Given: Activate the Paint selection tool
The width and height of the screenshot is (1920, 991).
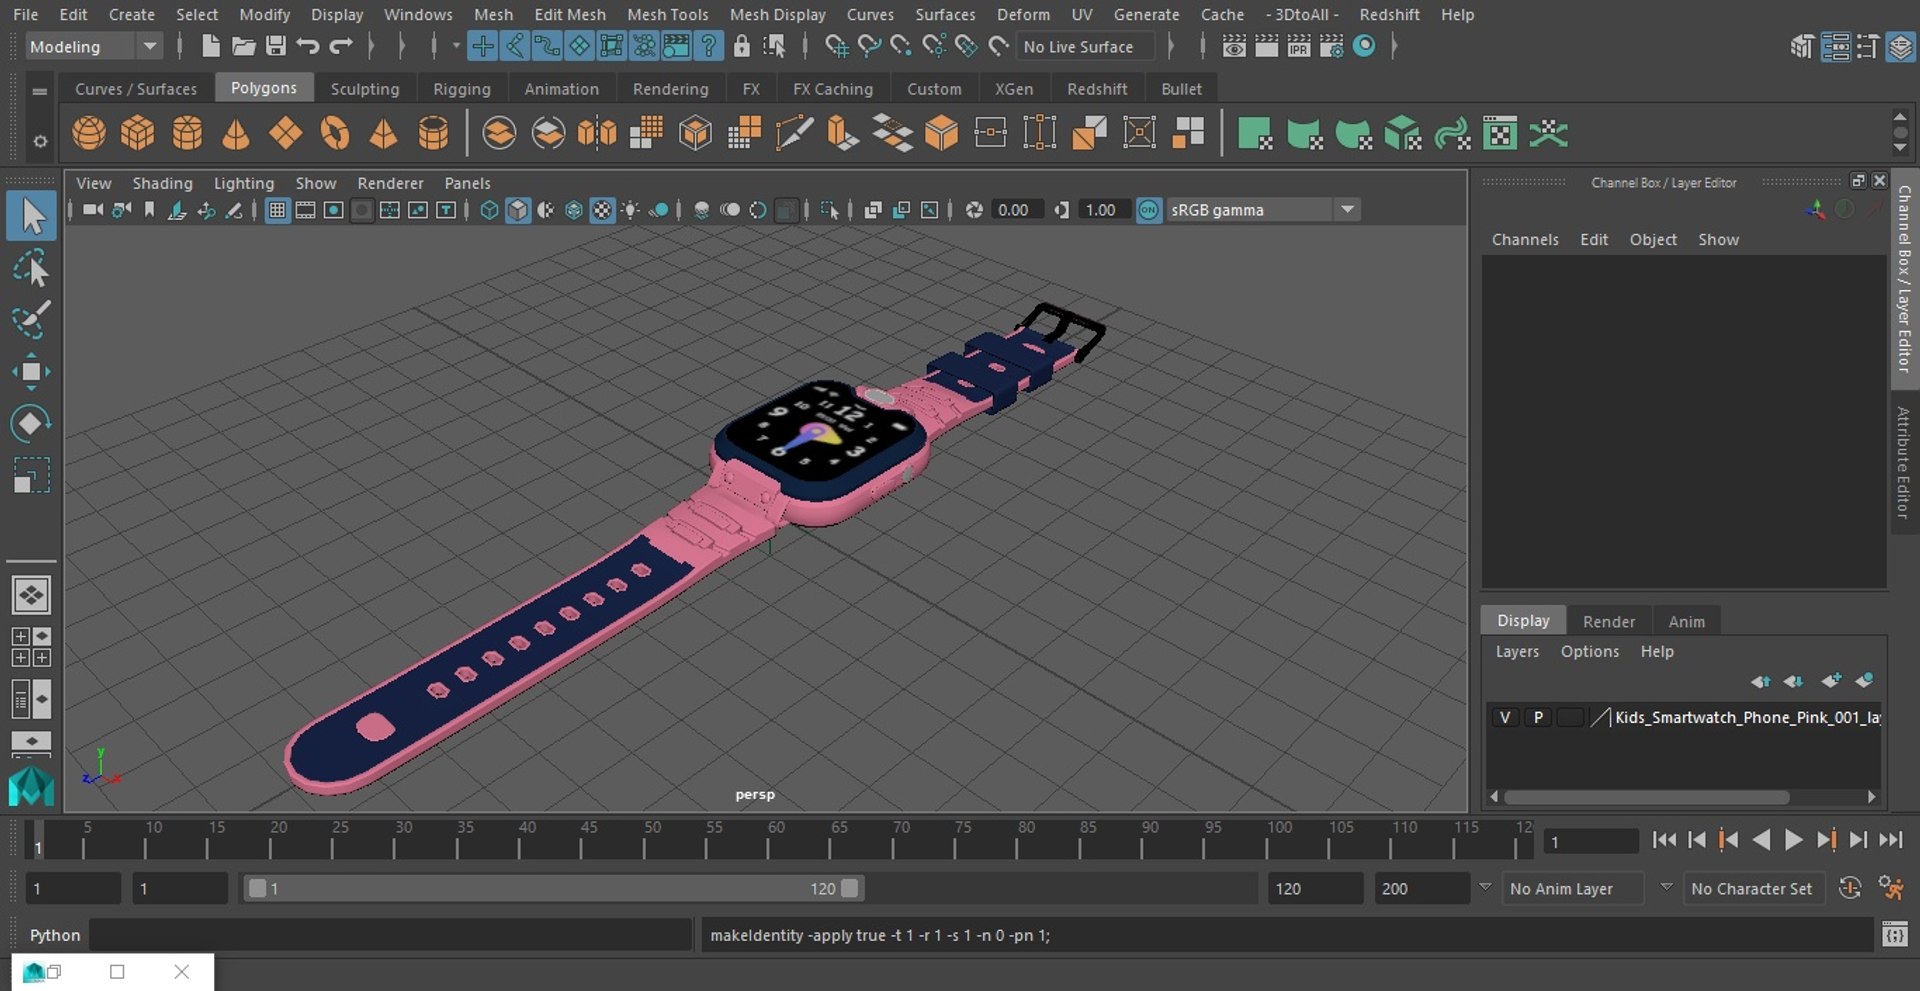Looking at the screenshot, I should (x=31, y=320).
